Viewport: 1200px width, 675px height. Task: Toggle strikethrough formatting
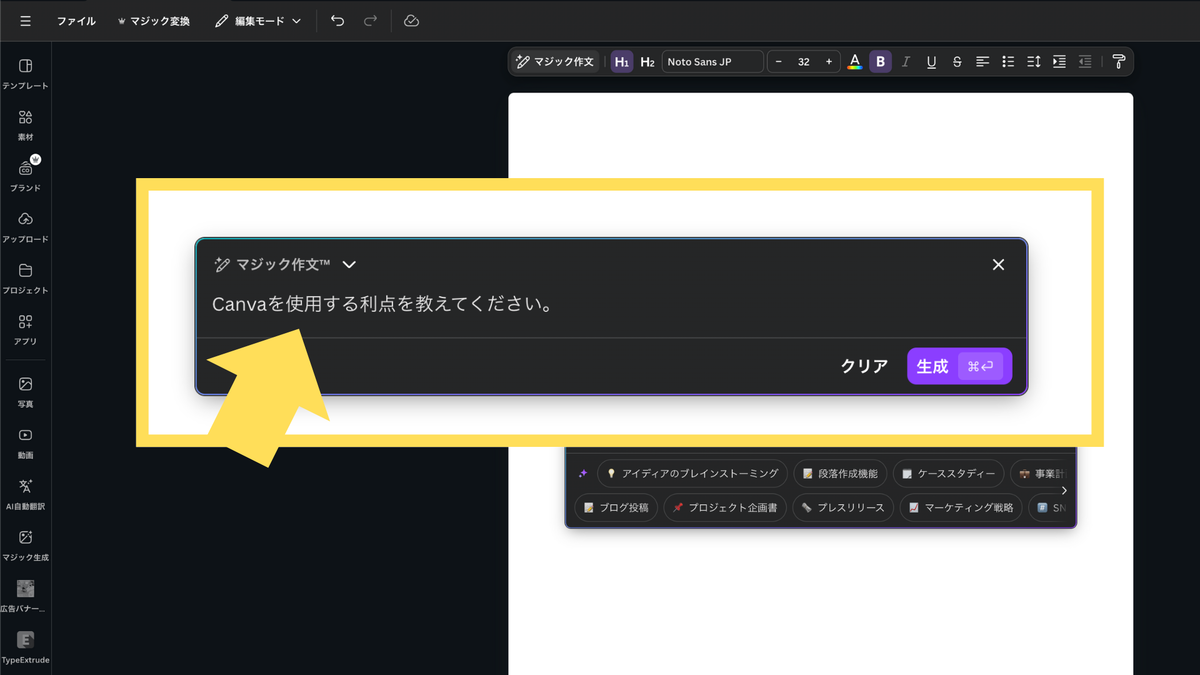957,62
